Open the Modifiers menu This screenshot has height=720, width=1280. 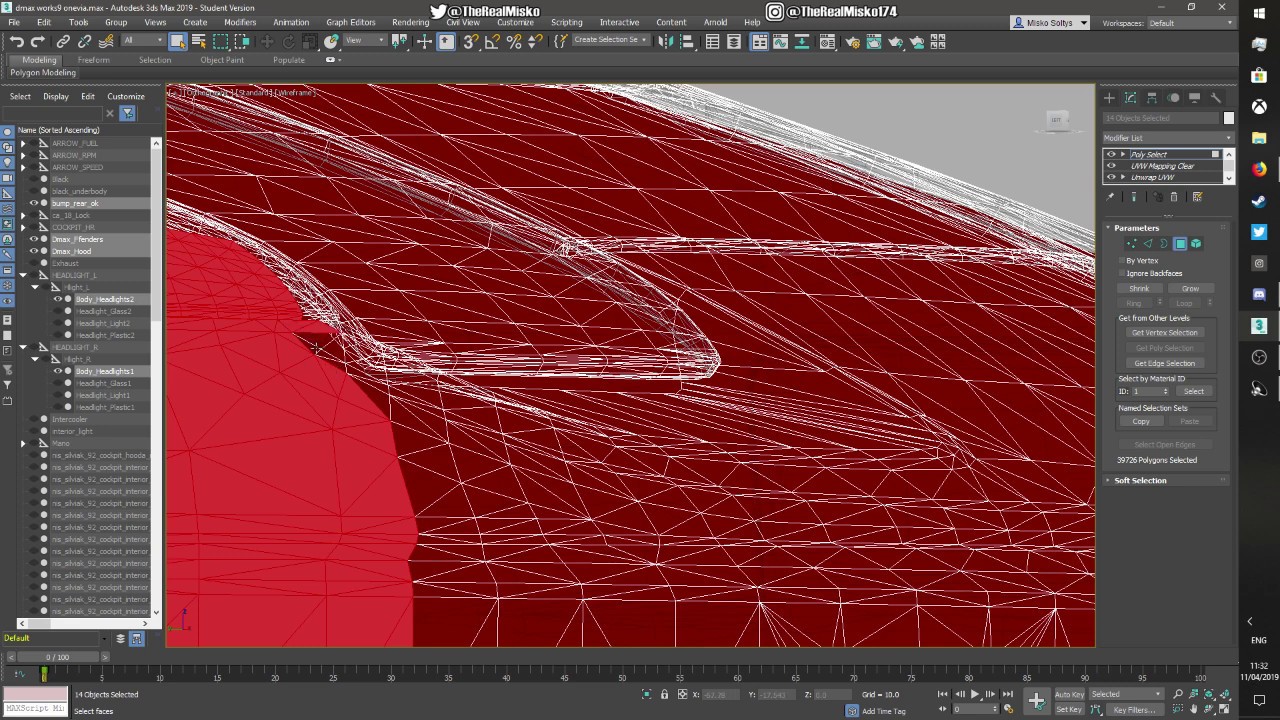(240, 22)
